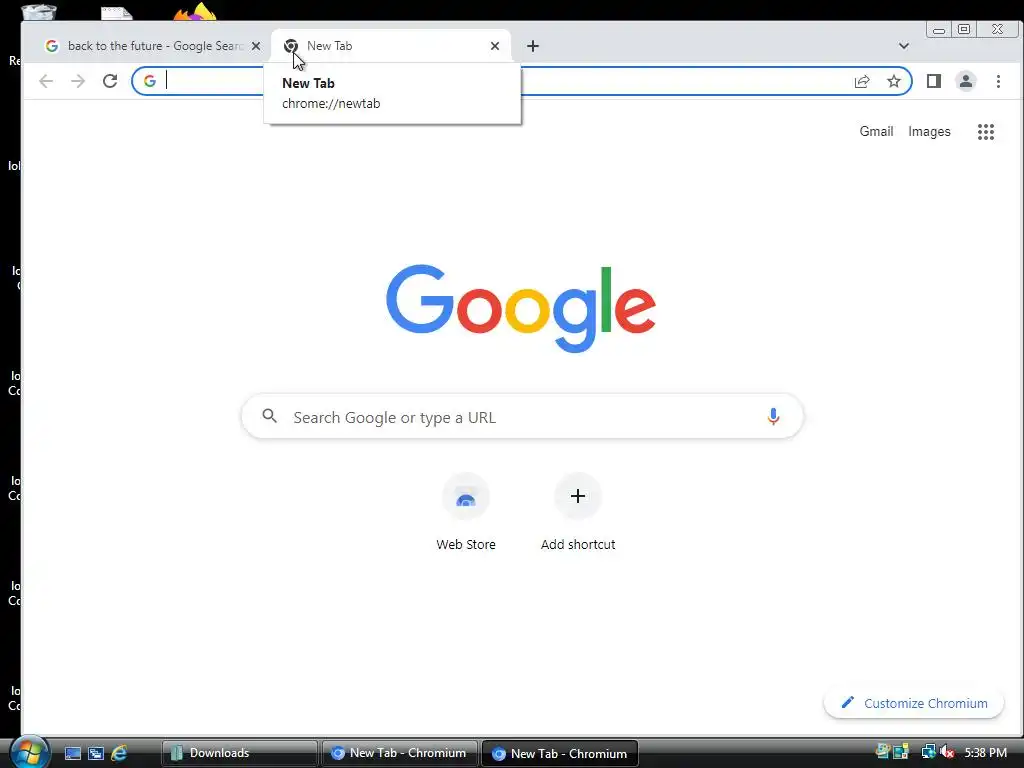Go back using the browser back arrow
Image resolution: width=1024 pixels, height=768 pixels.
pos(46,81)
